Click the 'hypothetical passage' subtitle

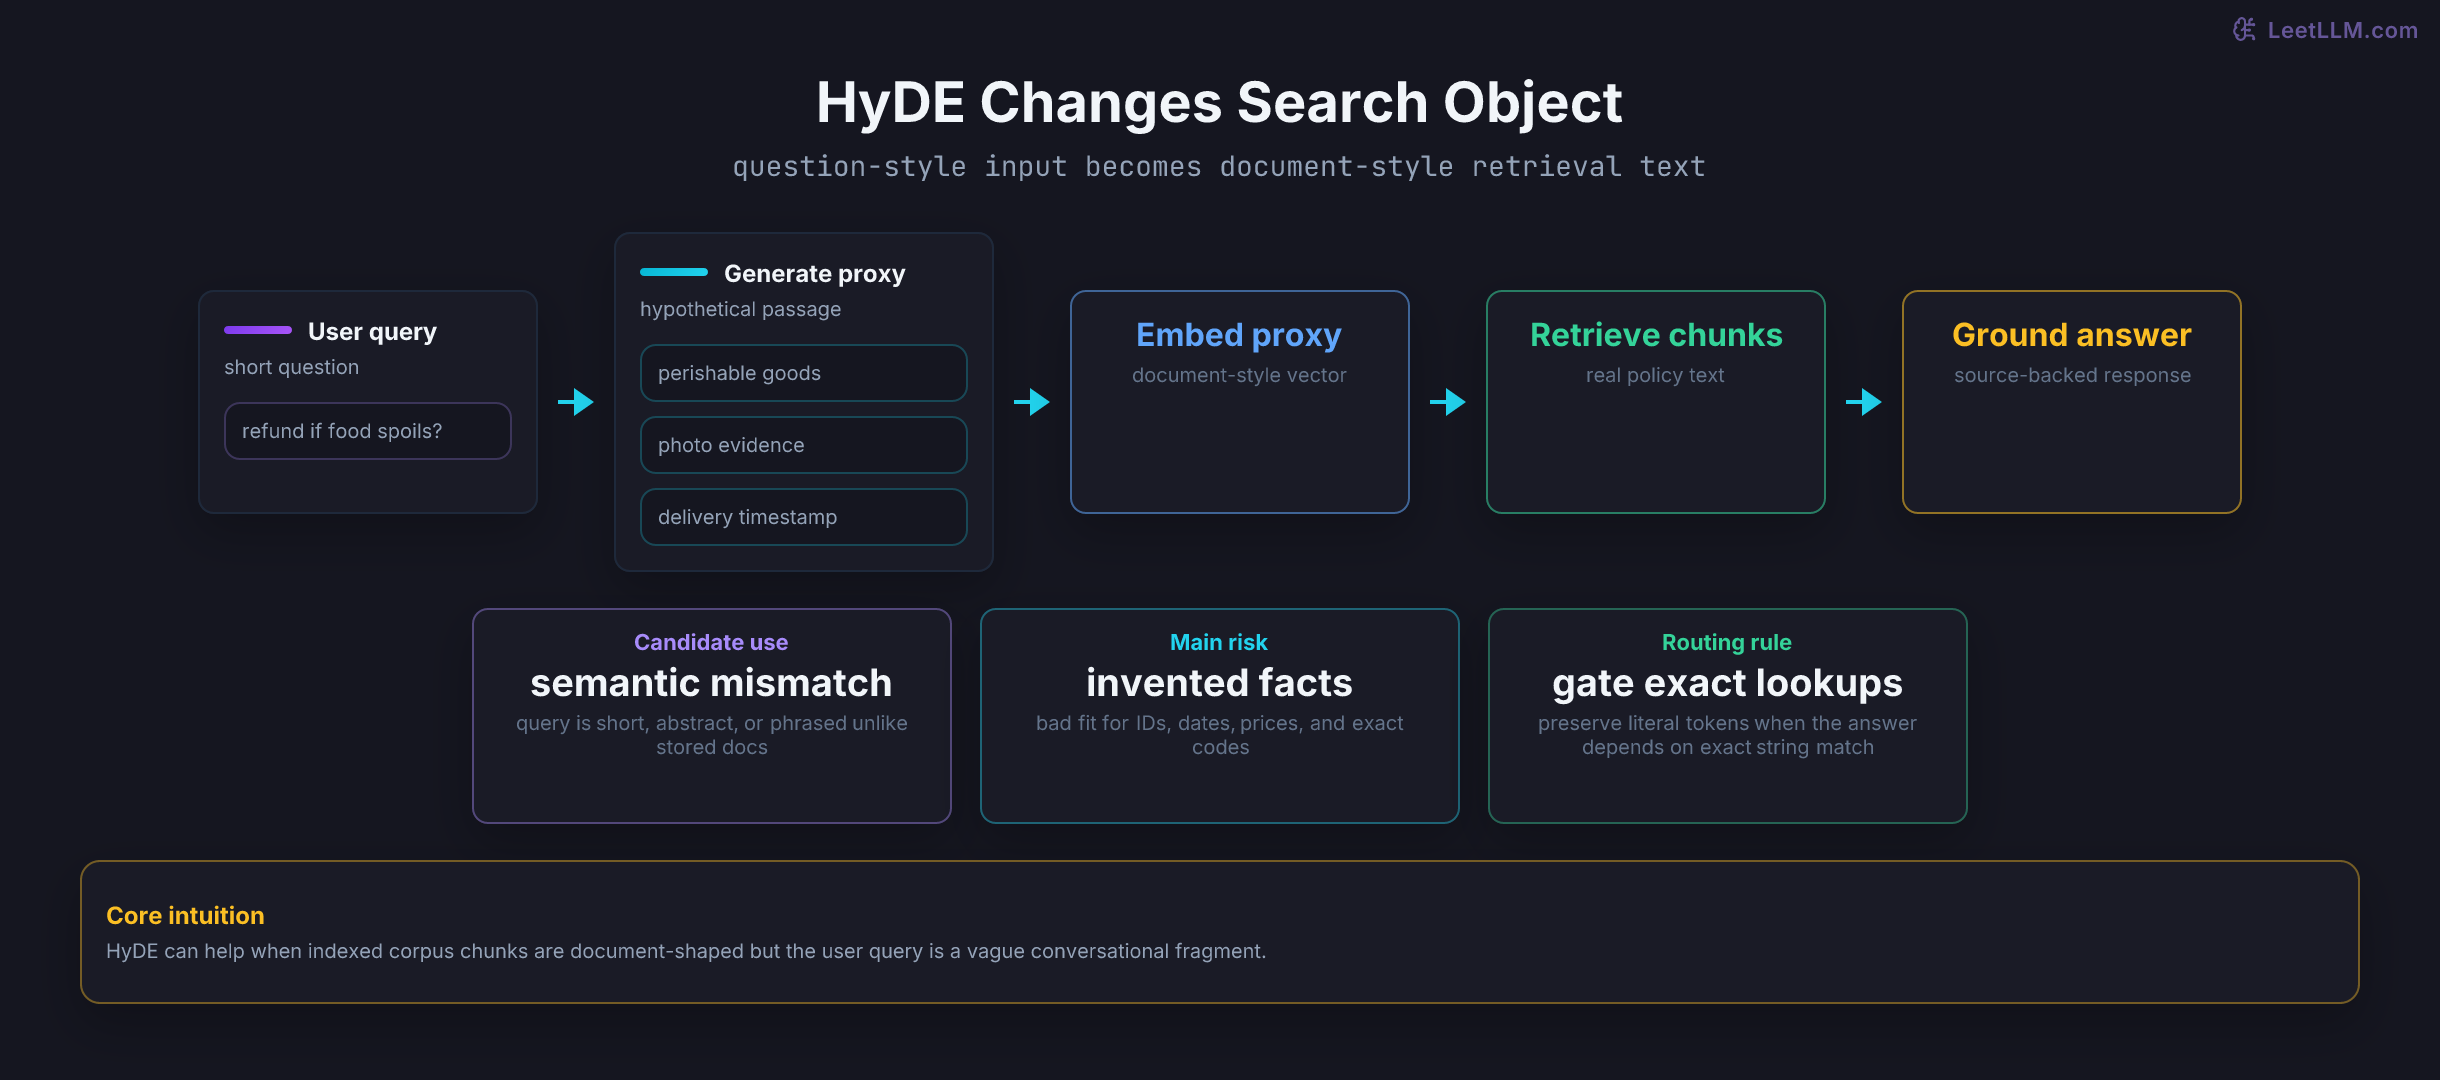tap(740, 309)
